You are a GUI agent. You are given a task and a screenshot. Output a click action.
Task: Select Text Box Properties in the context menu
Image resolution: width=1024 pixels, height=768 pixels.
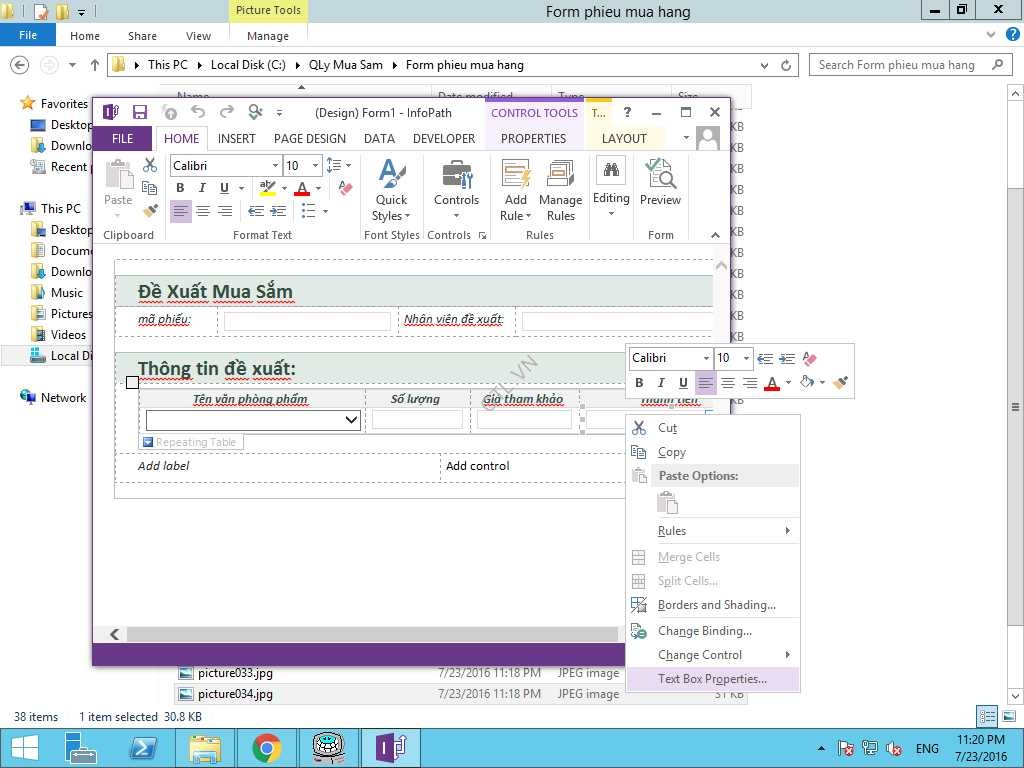(712, 679)
